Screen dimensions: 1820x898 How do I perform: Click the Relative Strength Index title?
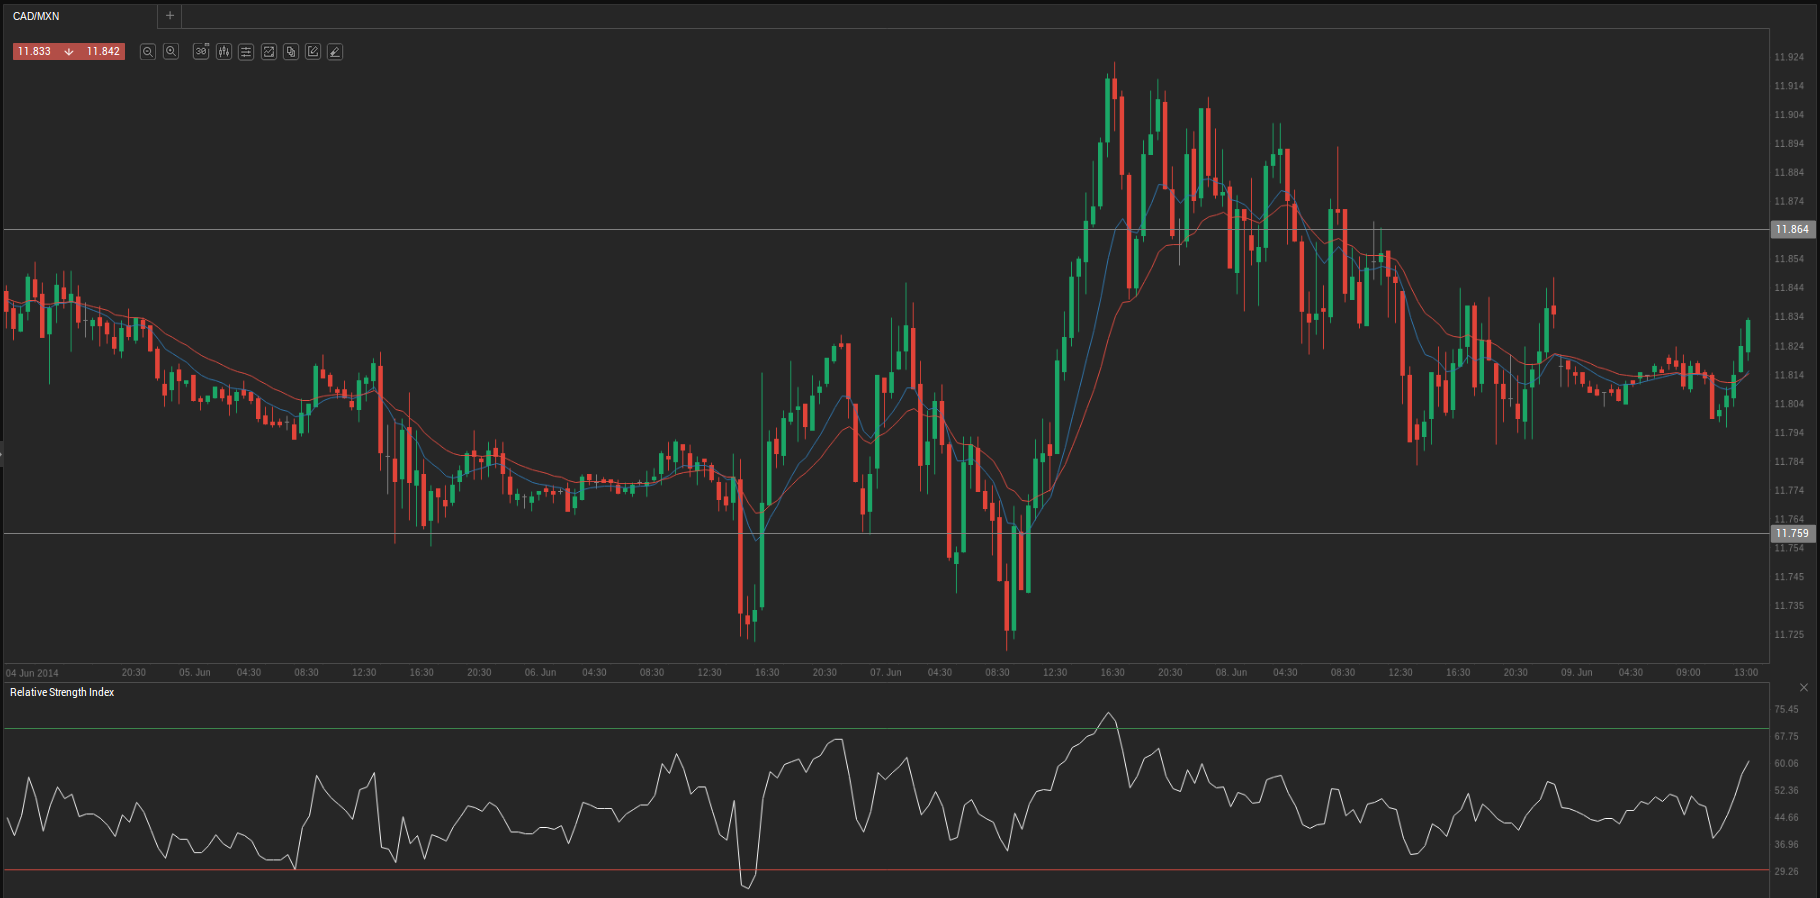click(62, 692)
